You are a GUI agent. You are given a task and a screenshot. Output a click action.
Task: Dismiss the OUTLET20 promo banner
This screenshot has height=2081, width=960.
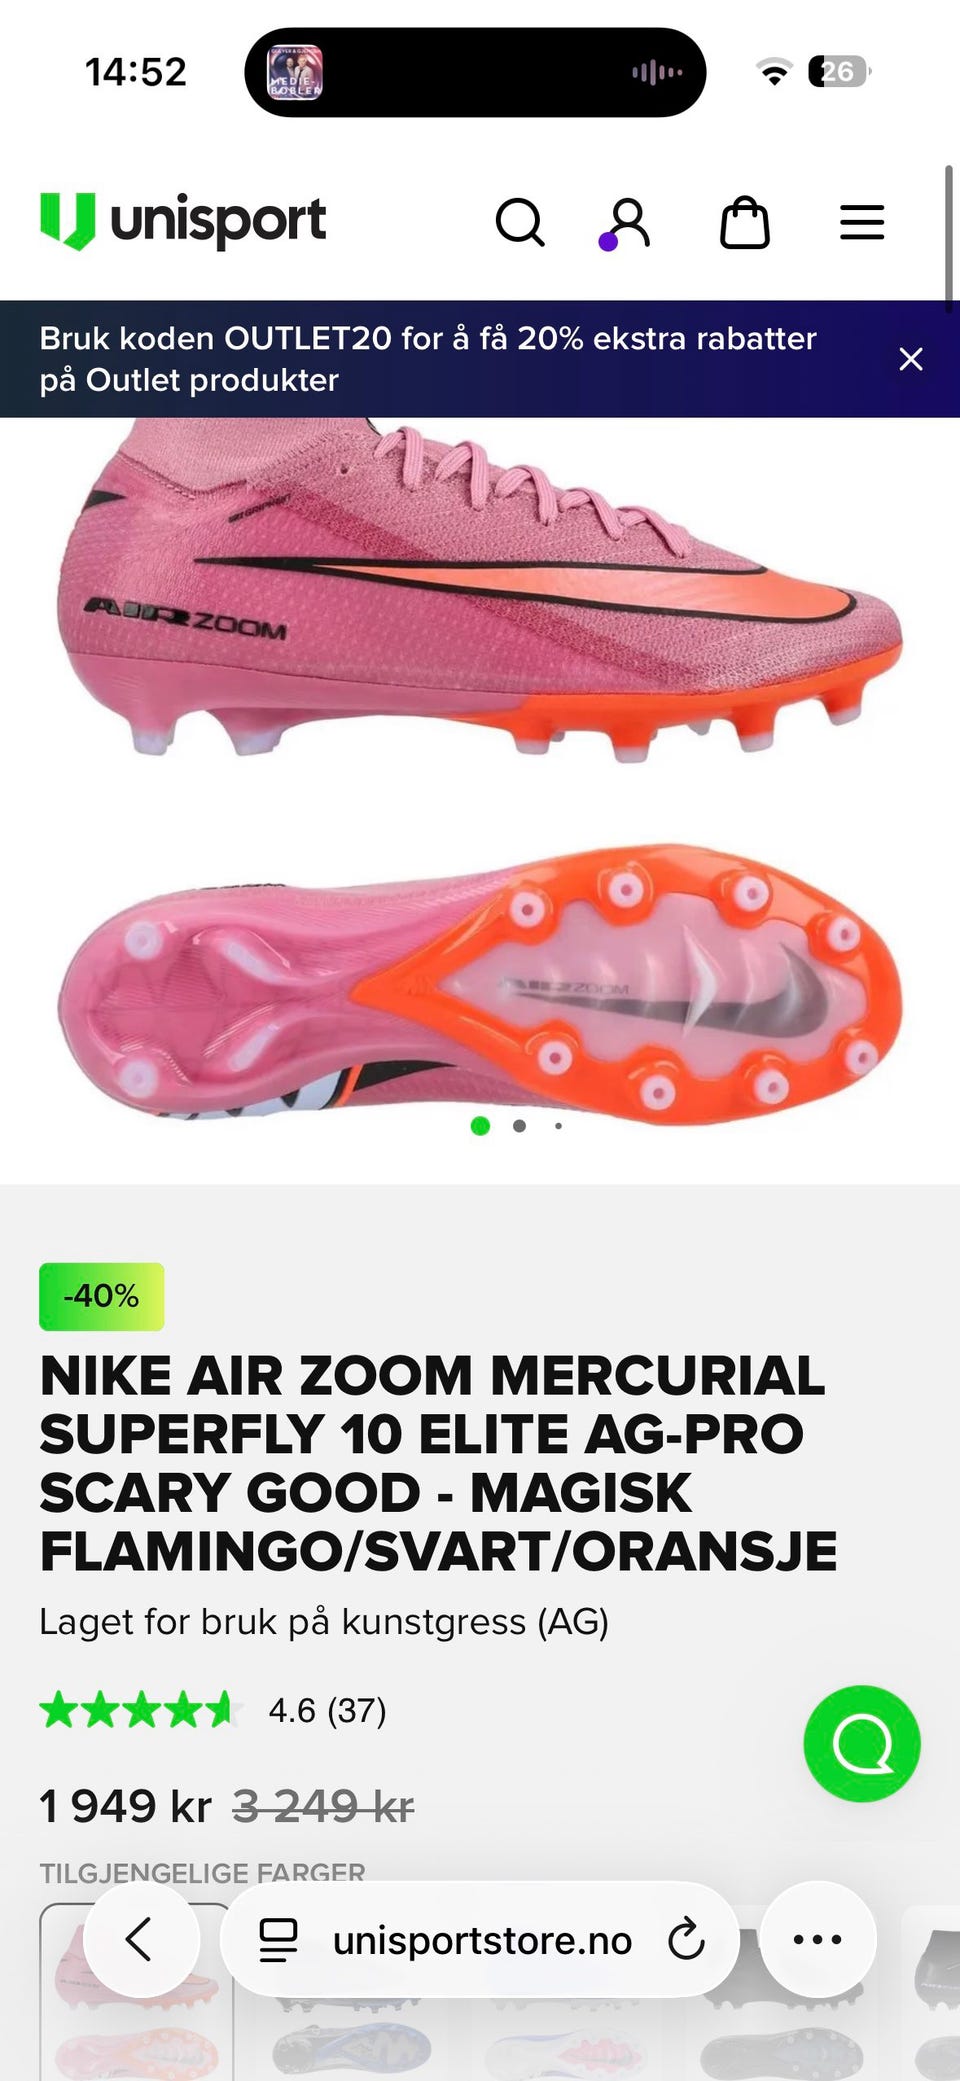coord(910,359)
